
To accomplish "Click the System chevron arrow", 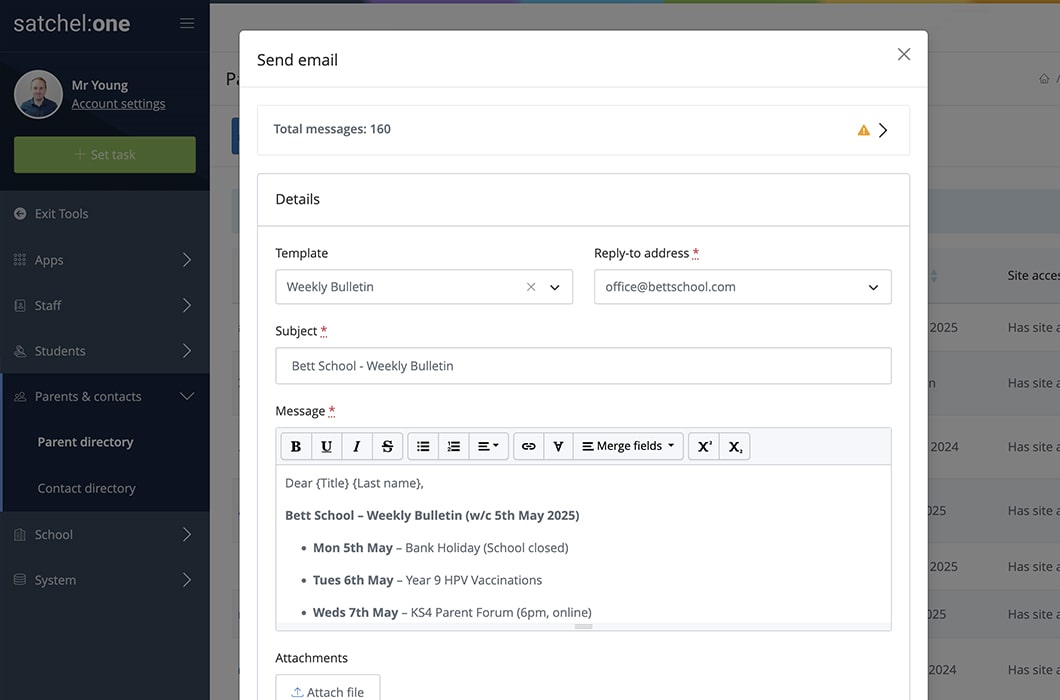I will coord(187,580).
